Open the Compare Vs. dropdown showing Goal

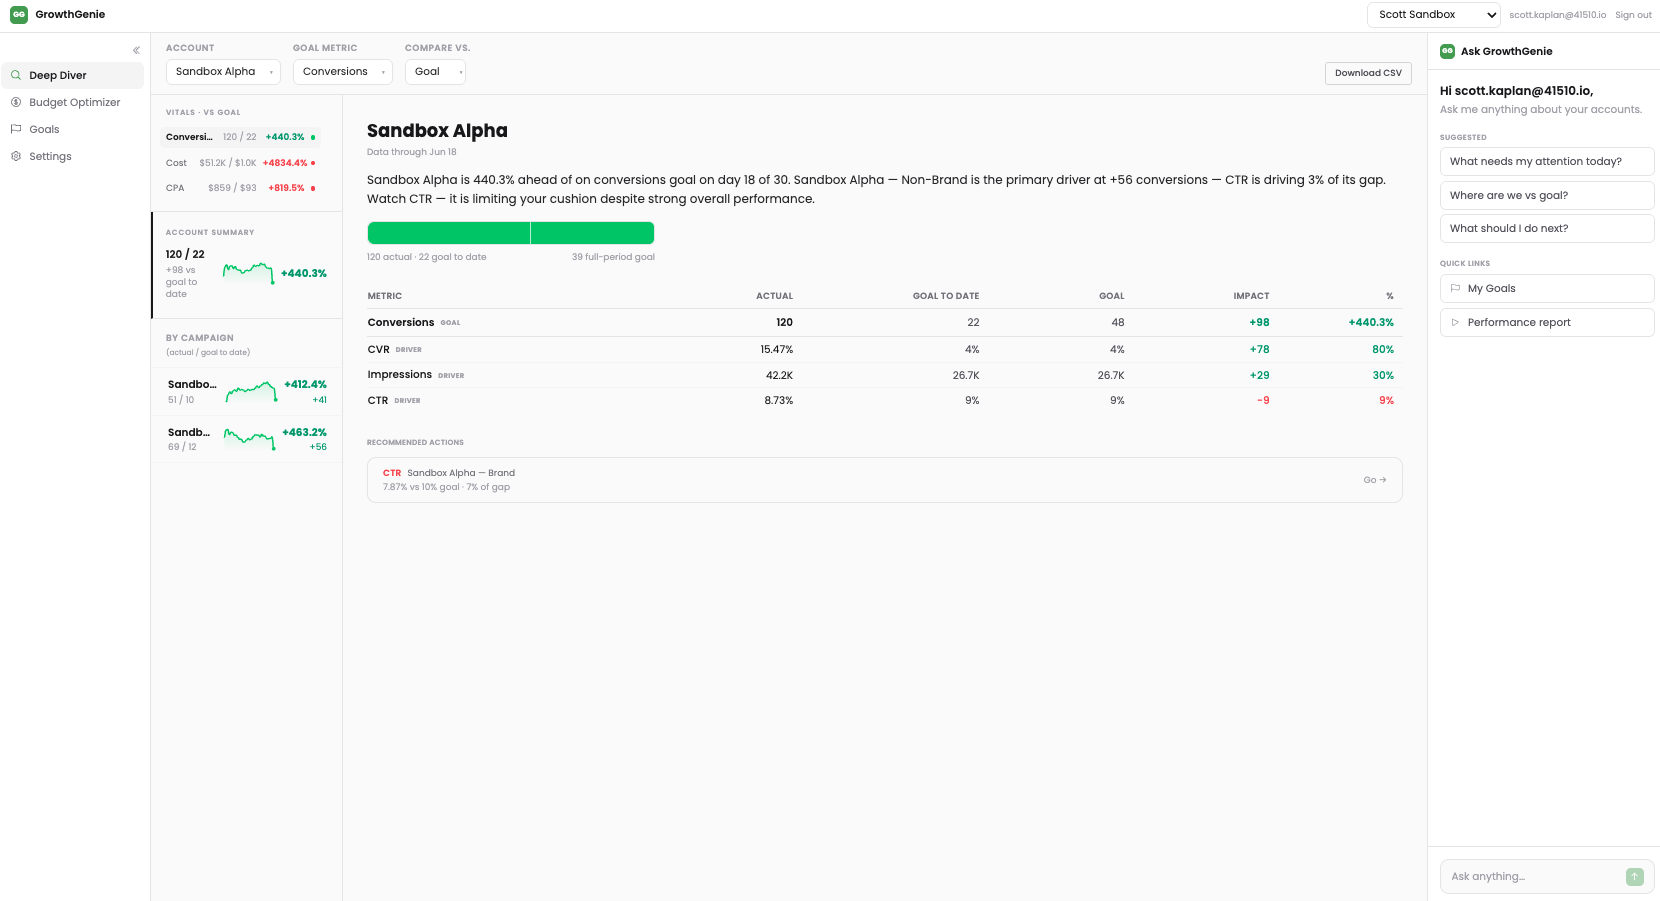pyautogui.click(x=435, y=72)
